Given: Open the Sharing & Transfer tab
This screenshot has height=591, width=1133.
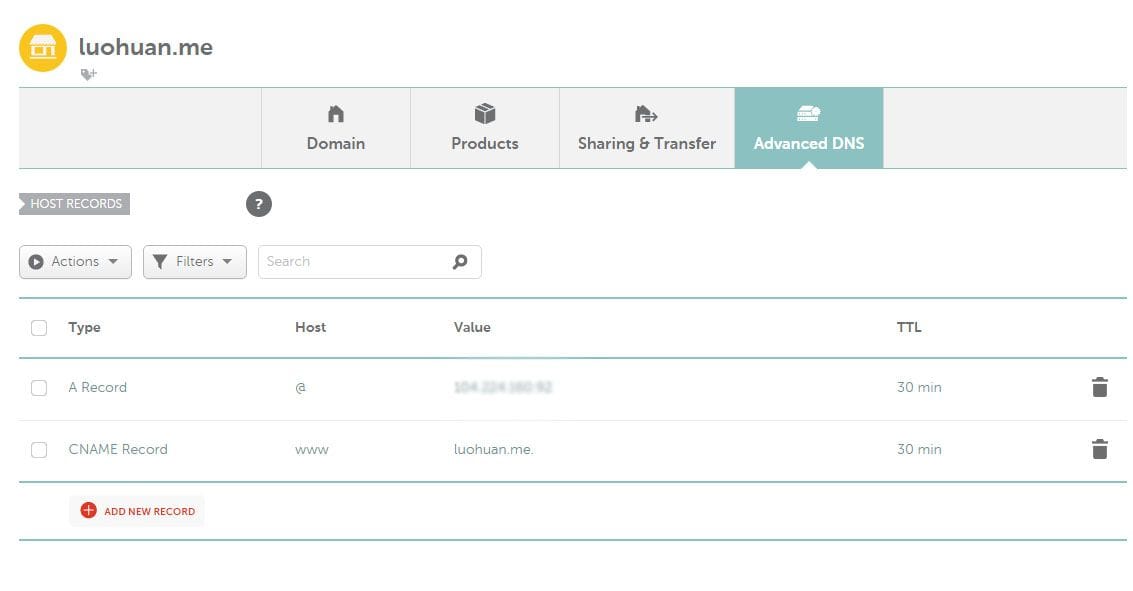Looking at the screenshot, I should [x=647, y=128].
